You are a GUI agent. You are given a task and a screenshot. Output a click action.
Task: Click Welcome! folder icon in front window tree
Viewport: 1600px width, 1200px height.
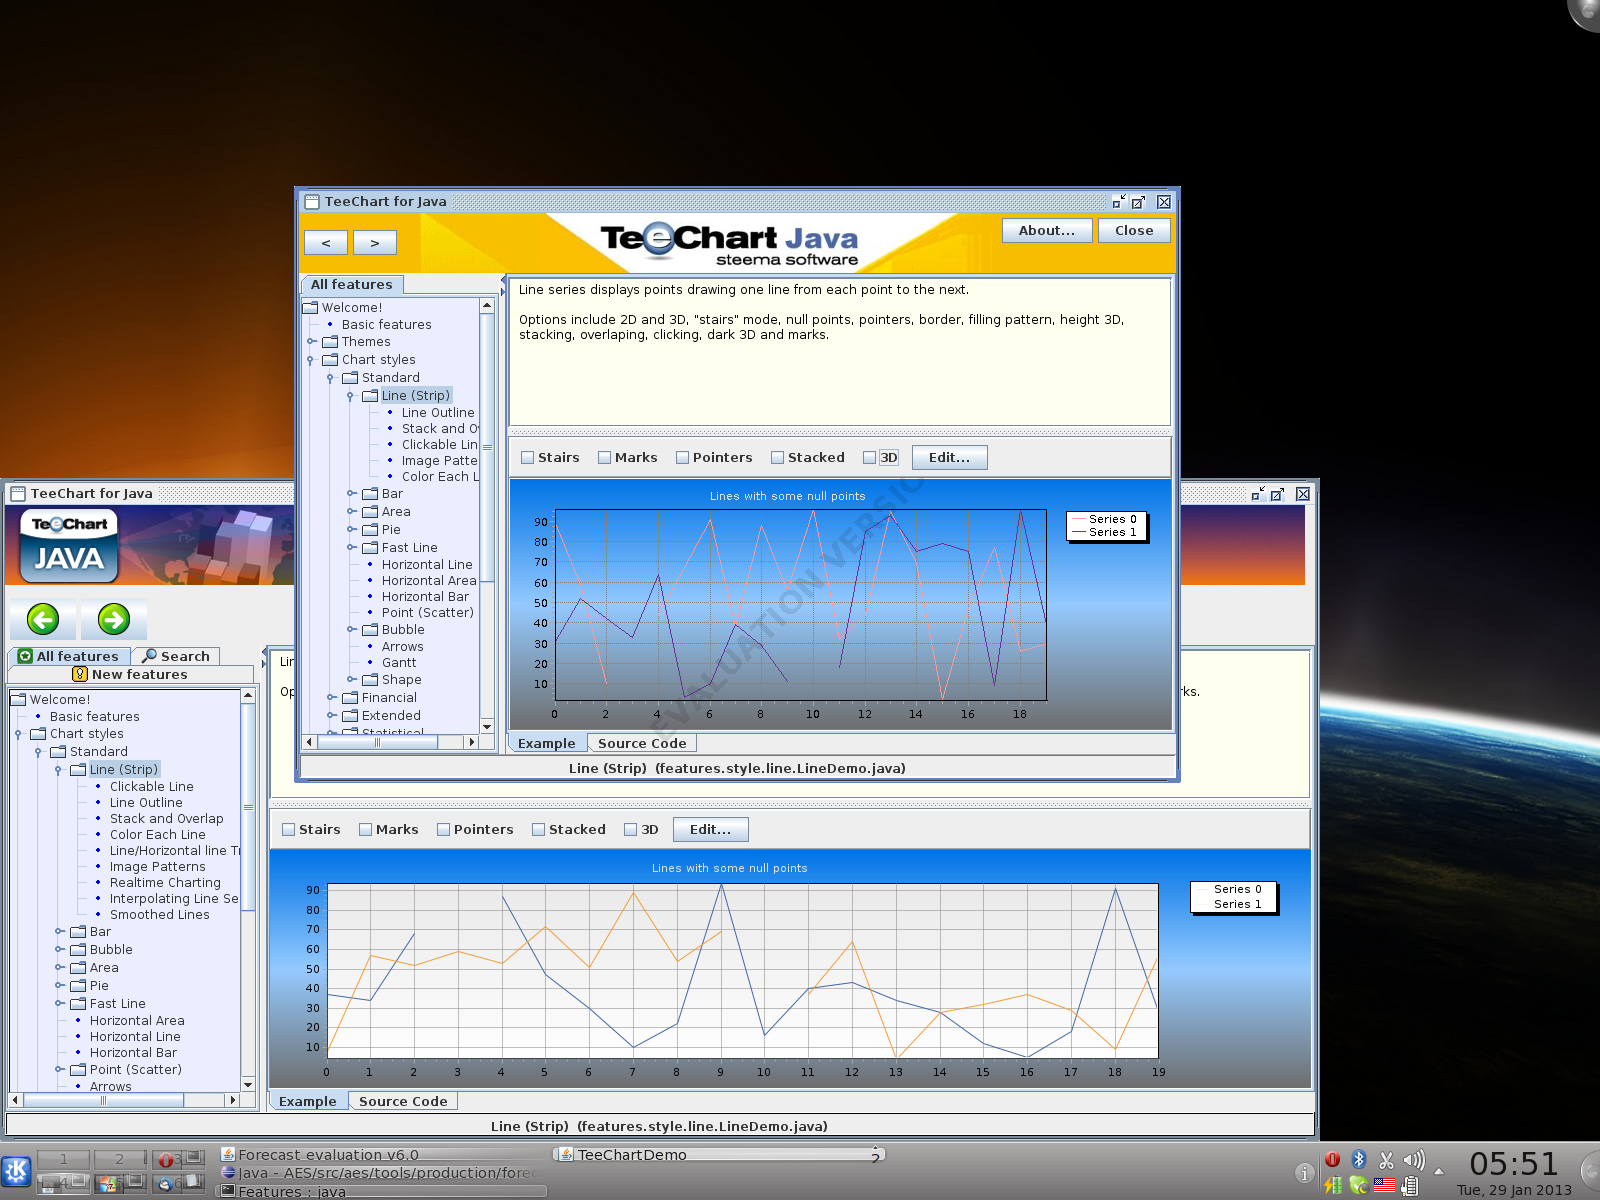tap(311, 307)
